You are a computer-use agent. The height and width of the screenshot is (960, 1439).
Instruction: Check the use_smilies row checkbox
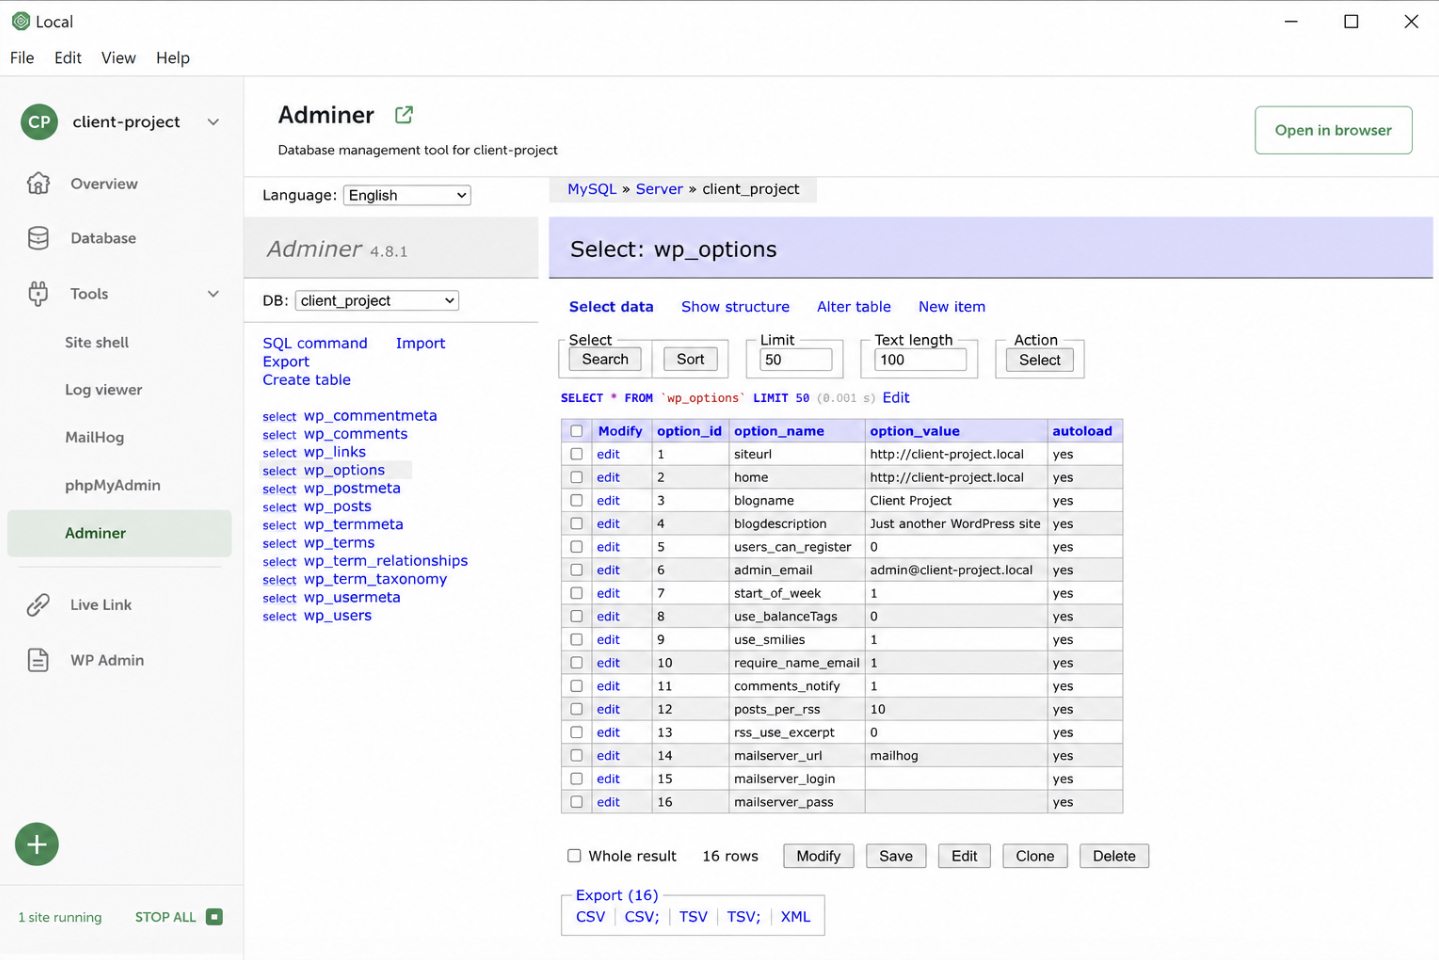pos(576,639)
